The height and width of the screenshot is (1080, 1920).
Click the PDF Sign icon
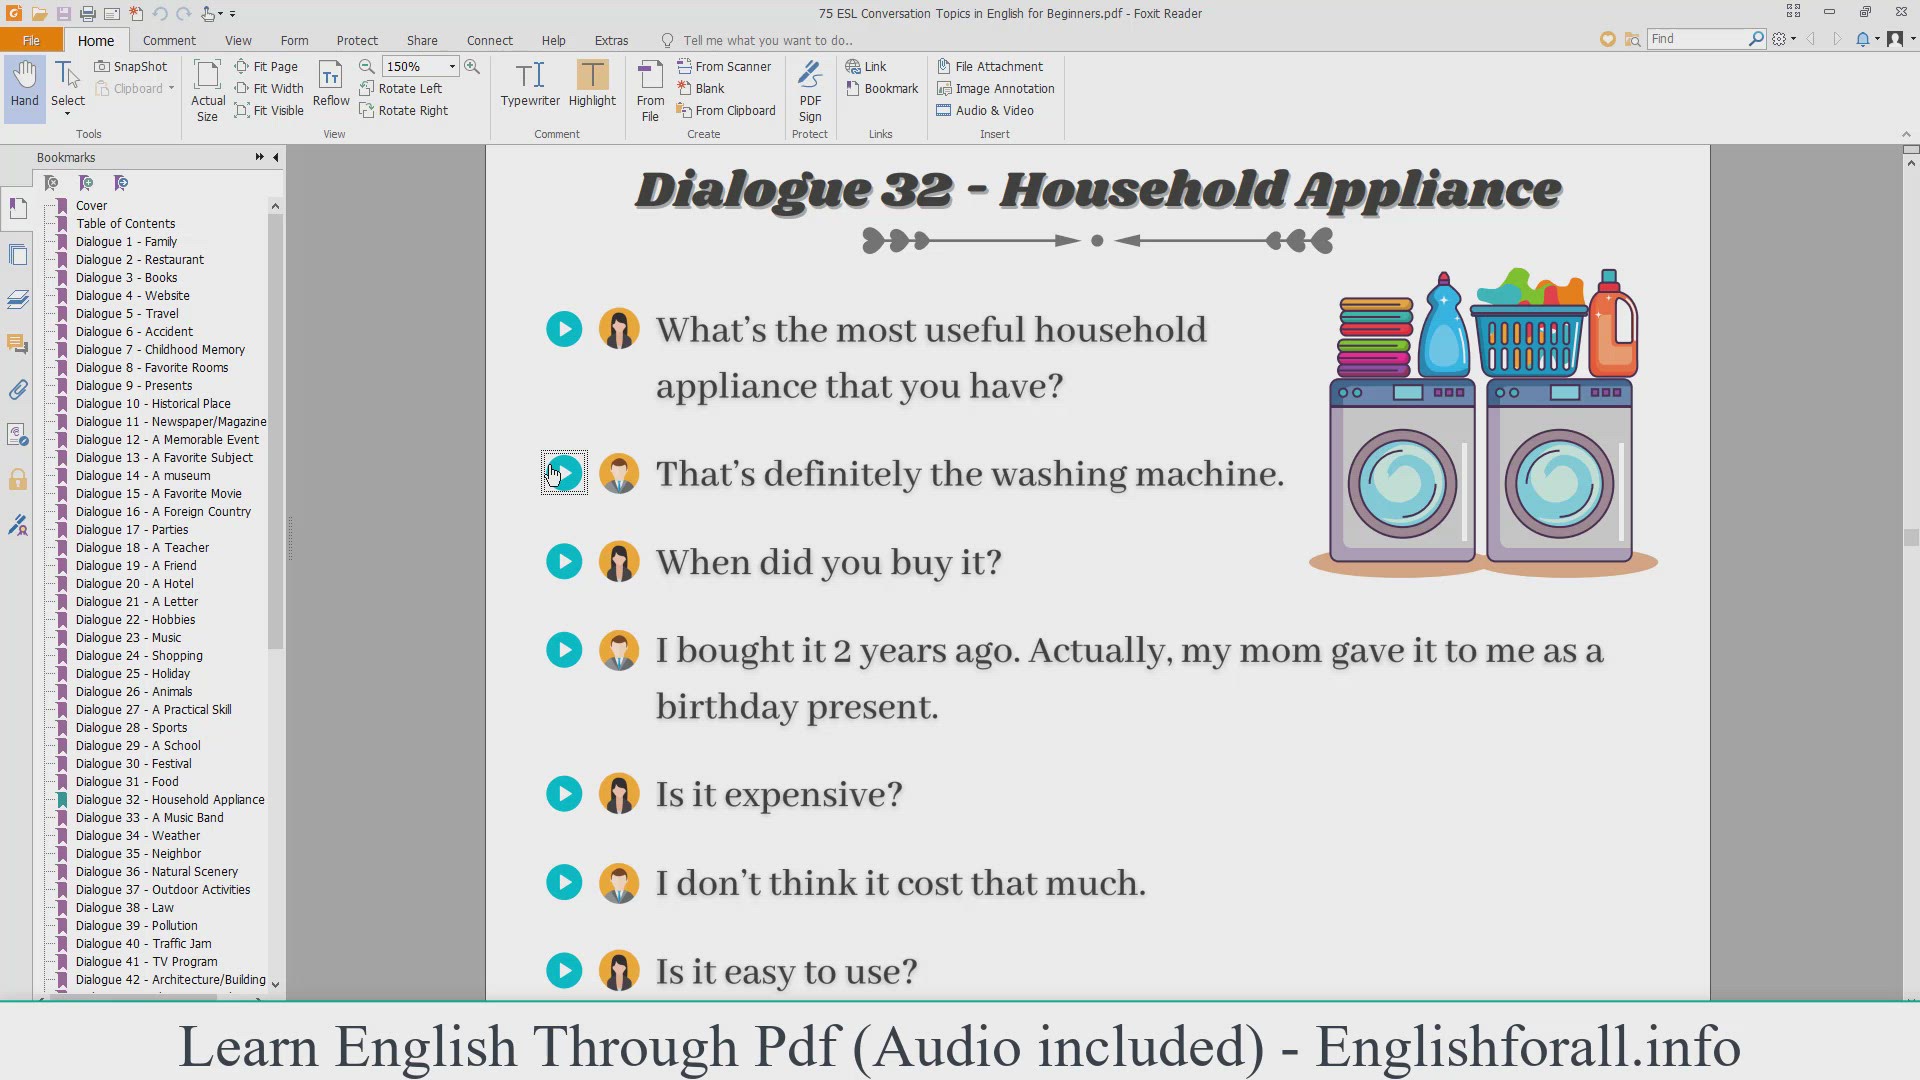[x=810, y=90]
